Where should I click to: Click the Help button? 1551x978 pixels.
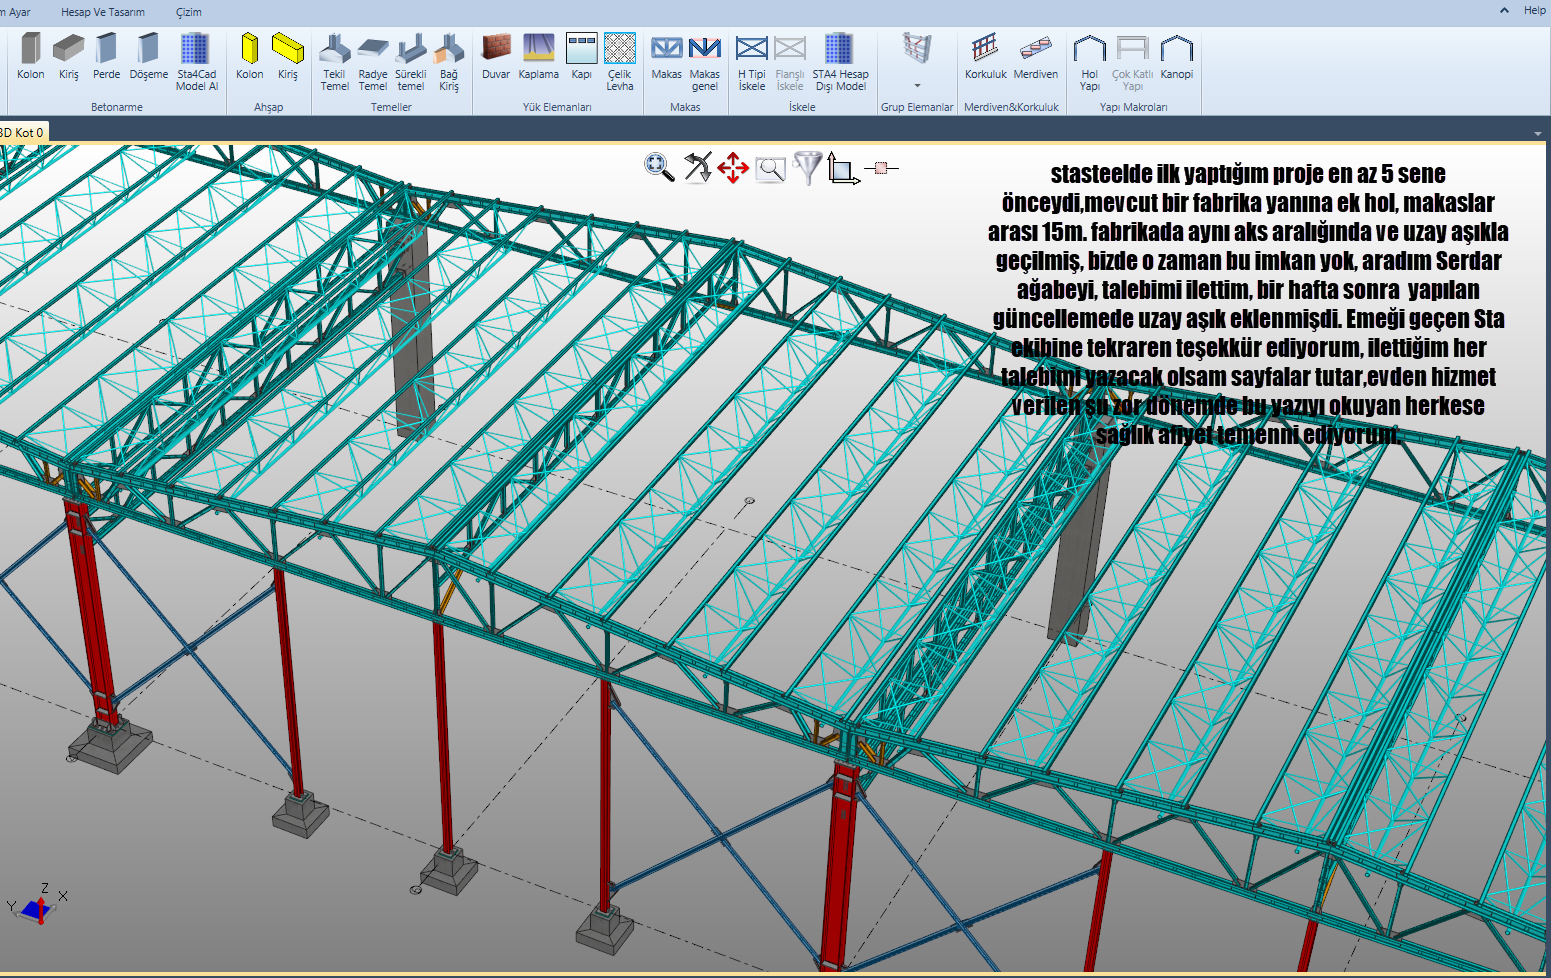click(1534, 10)
